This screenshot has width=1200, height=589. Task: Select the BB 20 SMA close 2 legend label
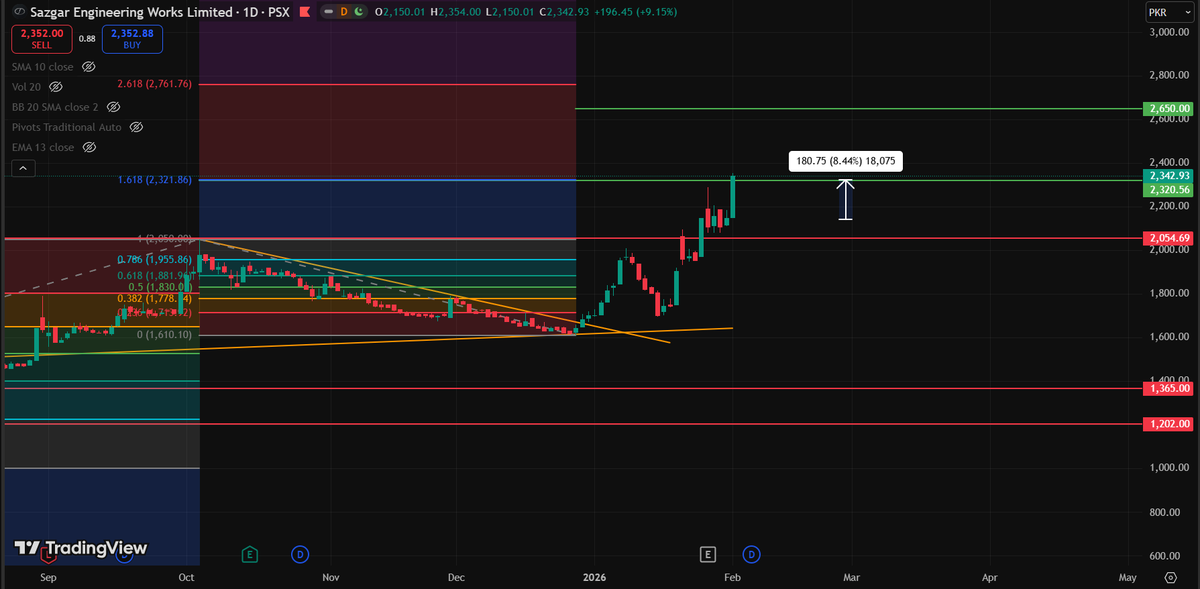(x=55, y=107)
